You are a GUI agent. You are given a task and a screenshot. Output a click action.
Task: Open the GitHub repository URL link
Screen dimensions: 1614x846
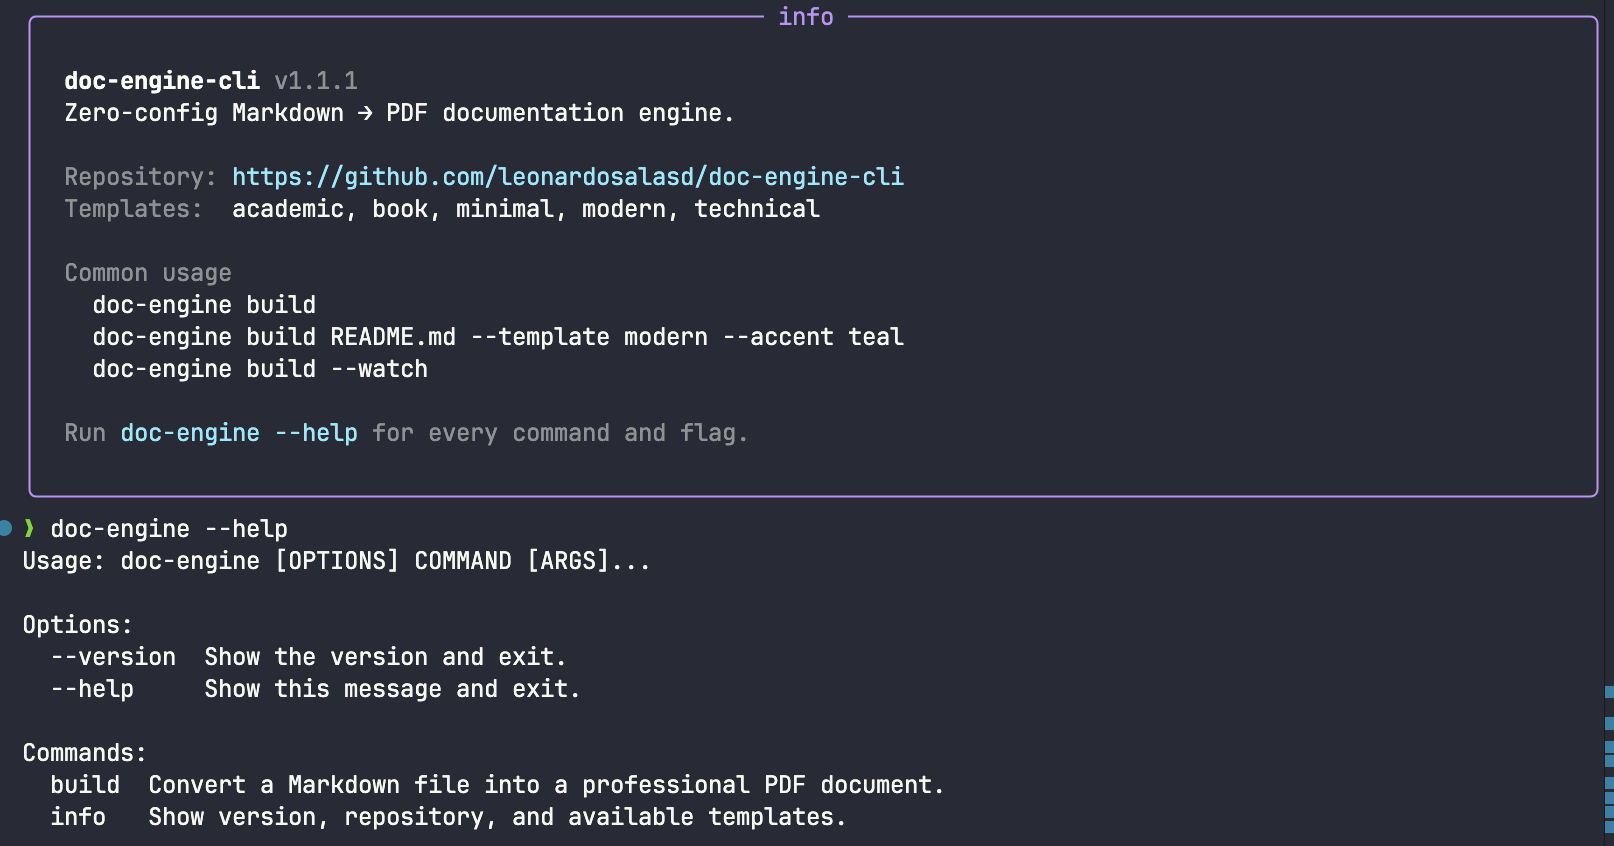[x=568, y=177]
